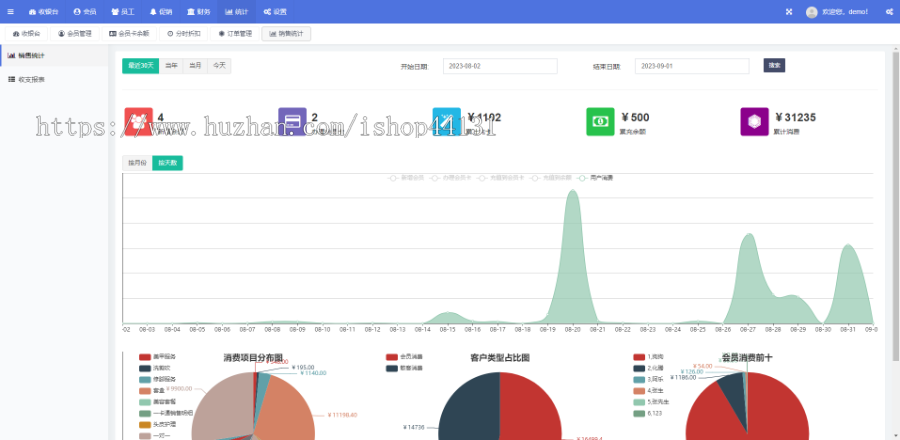Select the 今天 range button
900x440 pixels.
219,66
